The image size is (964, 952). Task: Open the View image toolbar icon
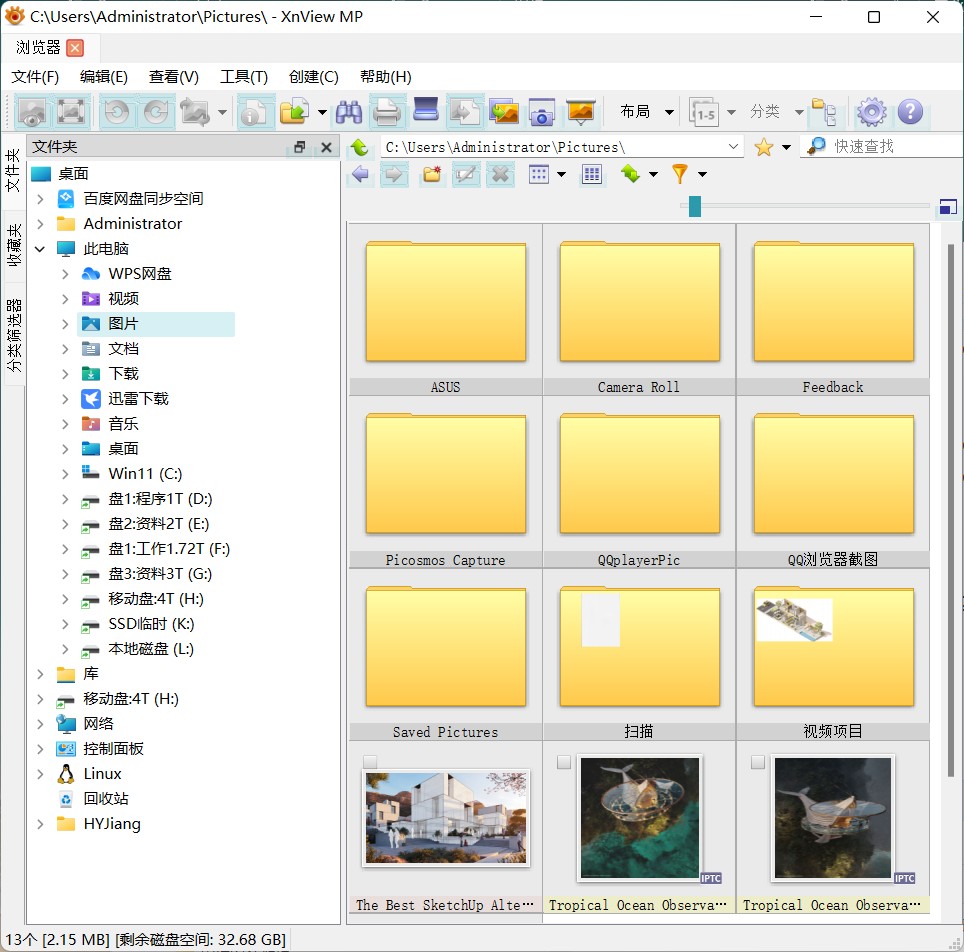tap(31, 113)
